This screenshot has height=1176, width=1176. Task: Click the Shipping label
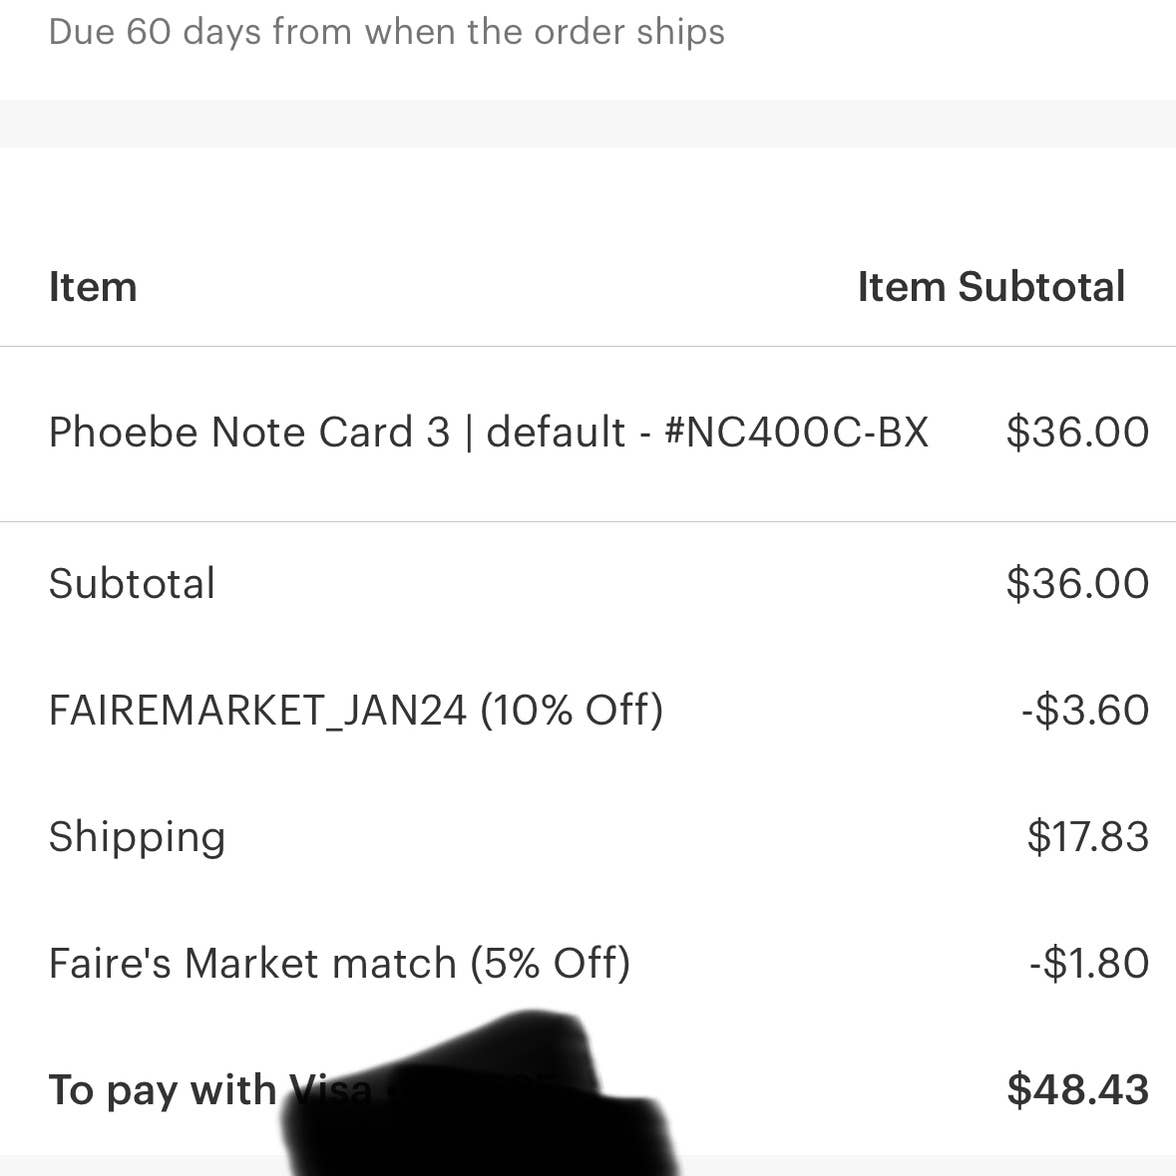(137, 837)
